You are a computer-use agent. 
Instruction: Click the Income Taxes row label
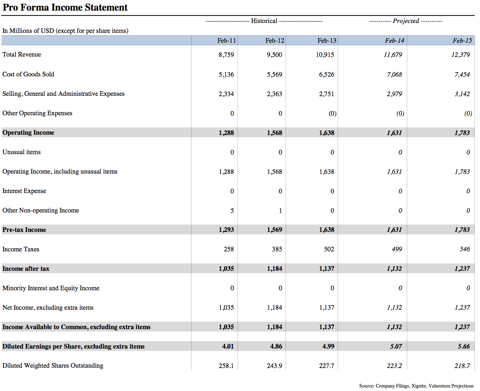click(x=21, y=249)
